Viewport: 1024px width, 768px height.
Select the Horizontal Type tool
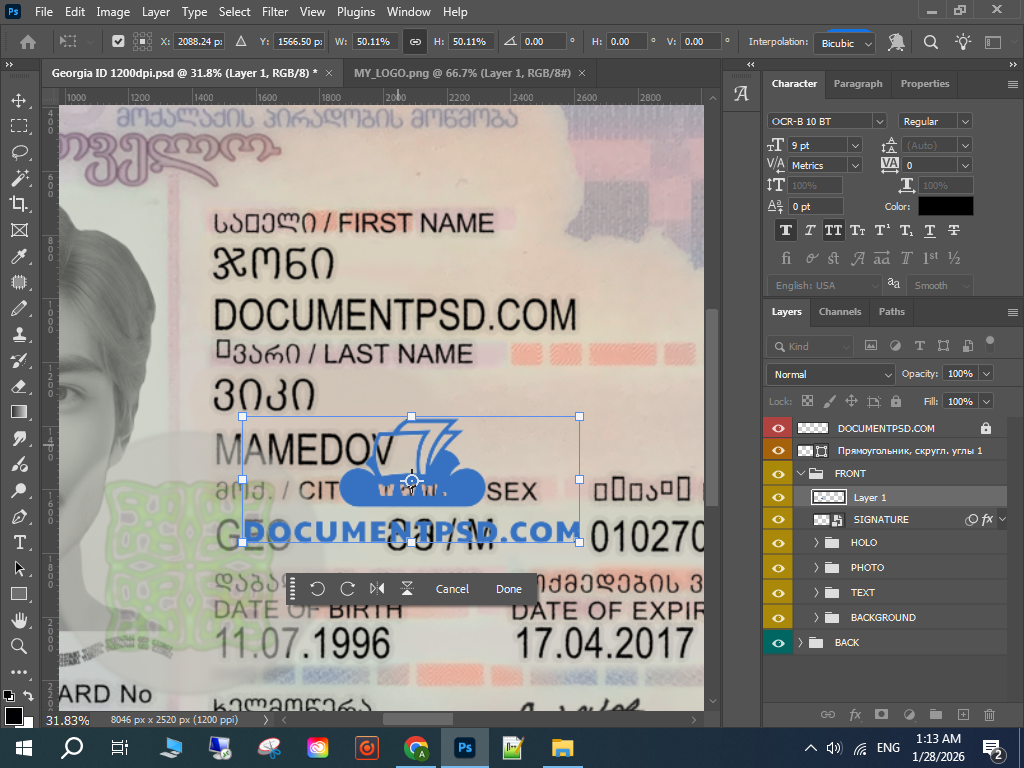19,542
